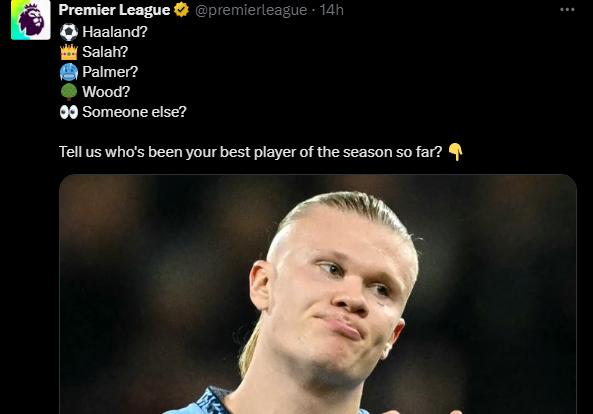Open the attached Haaland photo
The height and width of the screenshot is (414, 593).
click(x=318, y=294)
